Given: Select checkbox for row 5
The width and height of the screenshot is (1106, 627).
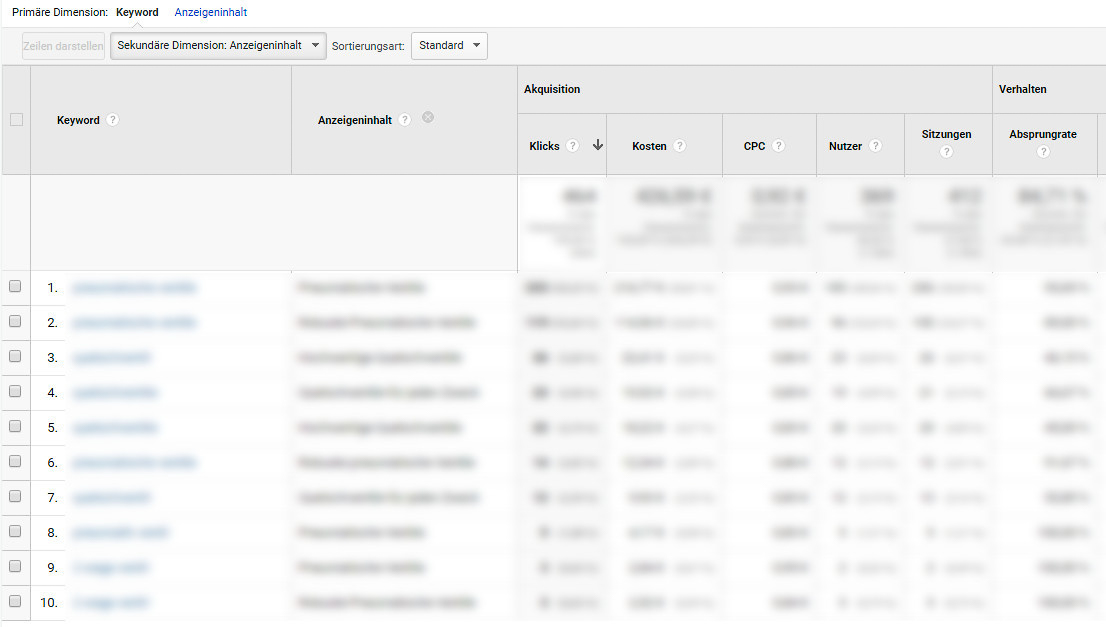Looking at the screenshot, I should pyautogui.click(x=15, y=427).
